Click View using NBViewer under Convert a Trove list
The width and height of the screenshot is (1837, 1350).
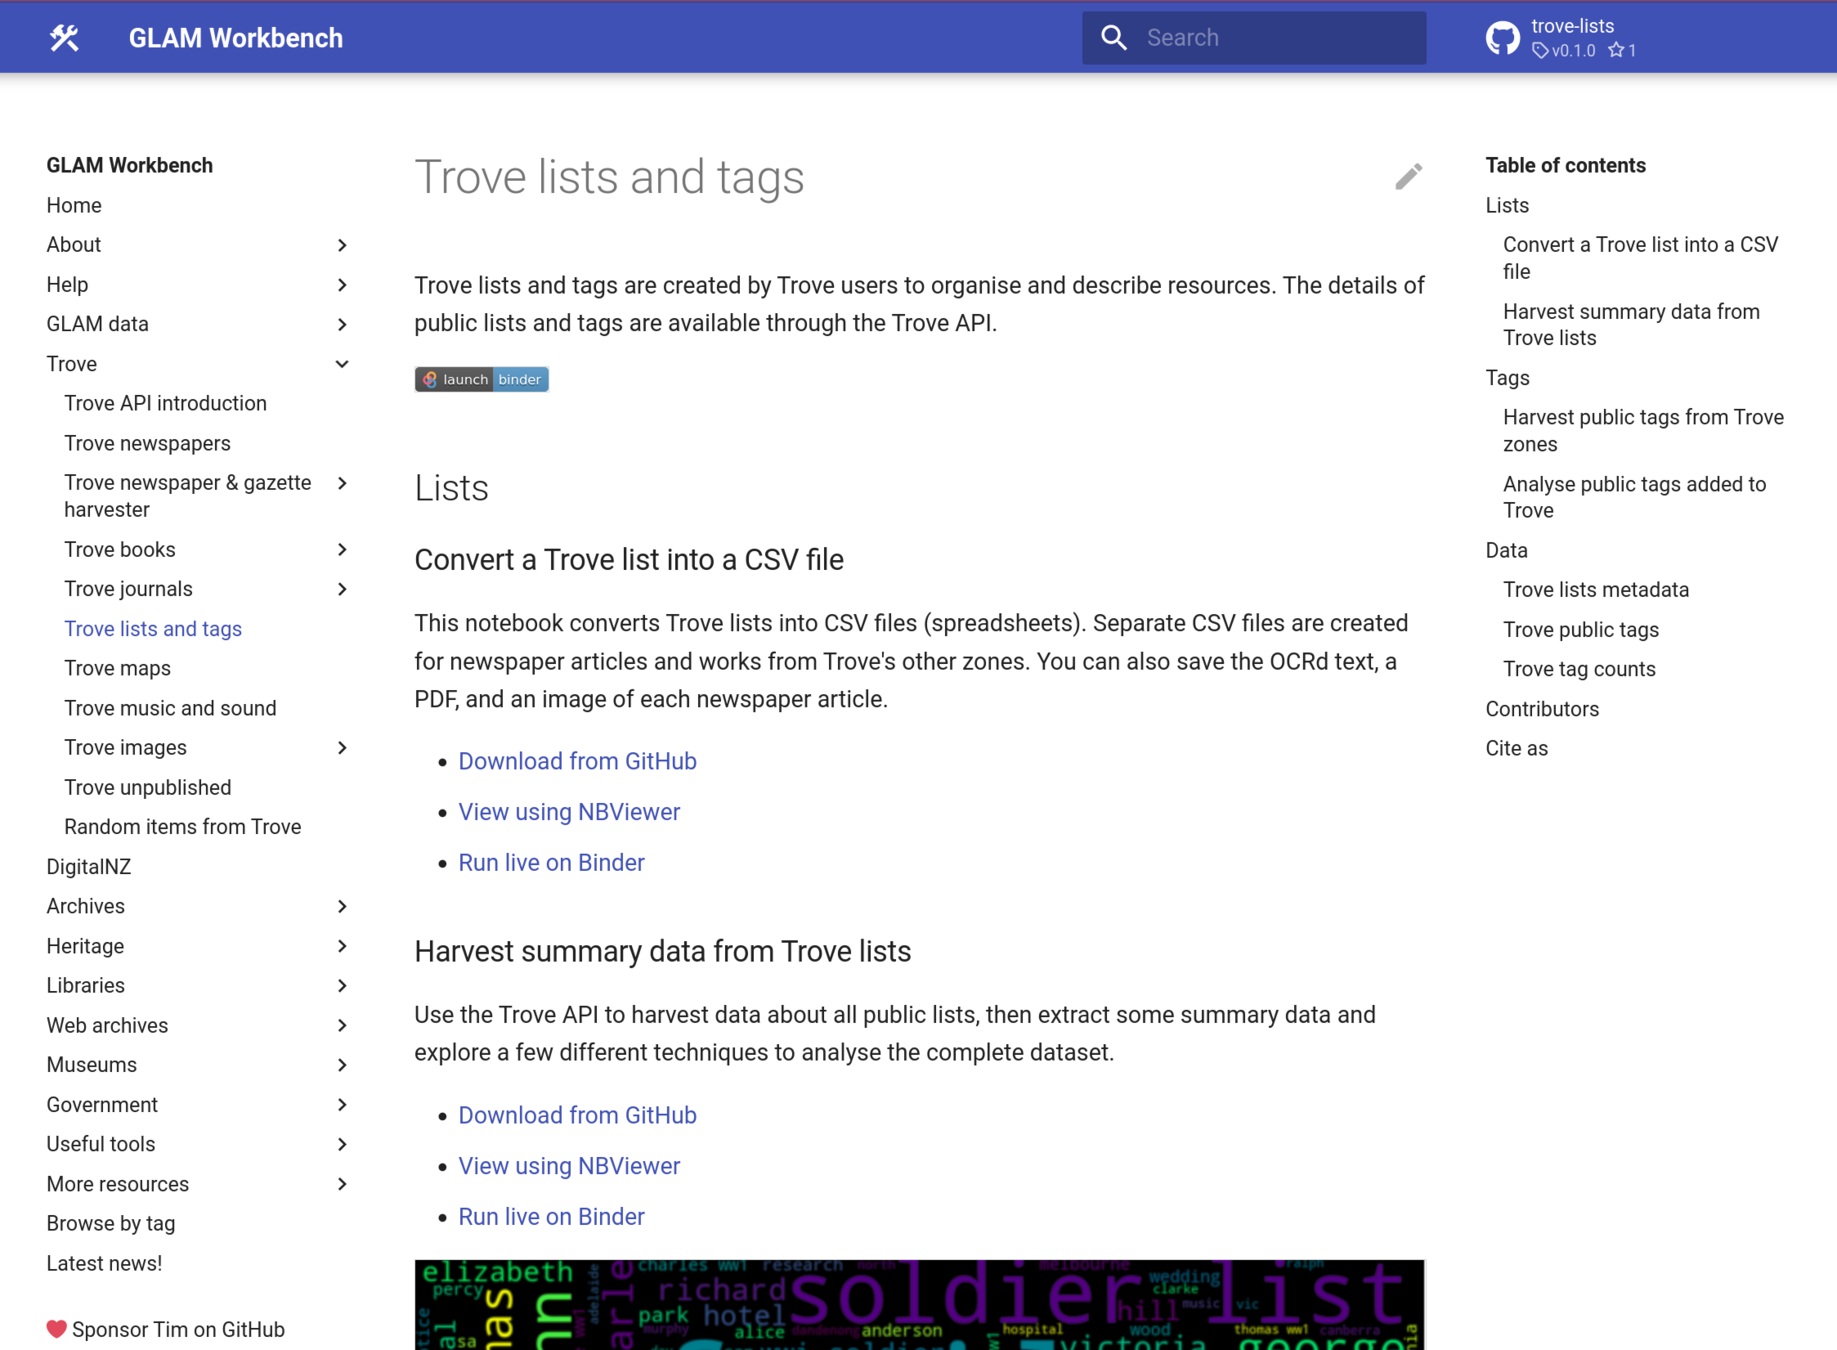click(569, 812)
